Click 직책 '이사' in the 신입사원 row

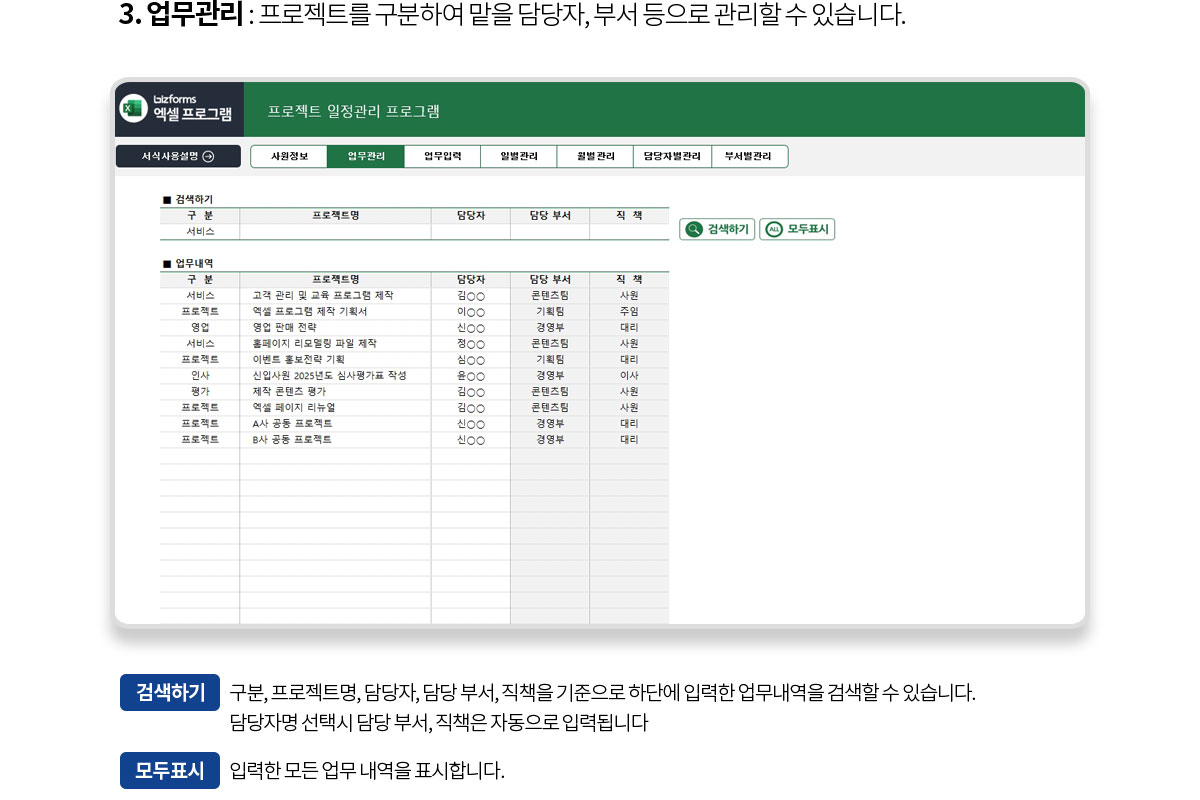tap(629, 376)
